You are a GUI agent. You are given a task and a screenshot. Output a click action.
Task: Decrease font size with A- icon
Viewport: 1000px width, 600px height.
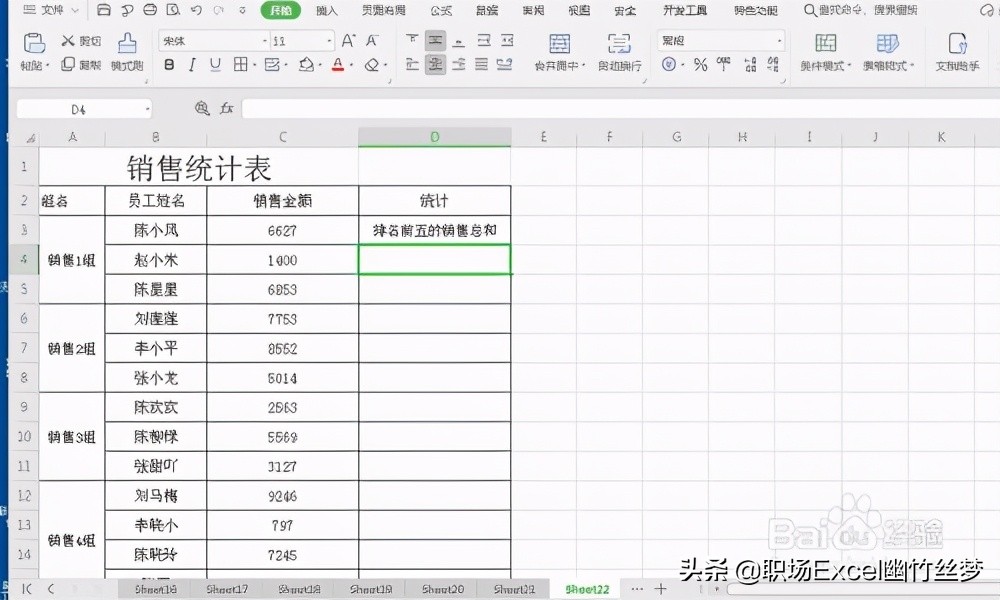(x=372, y=41)
